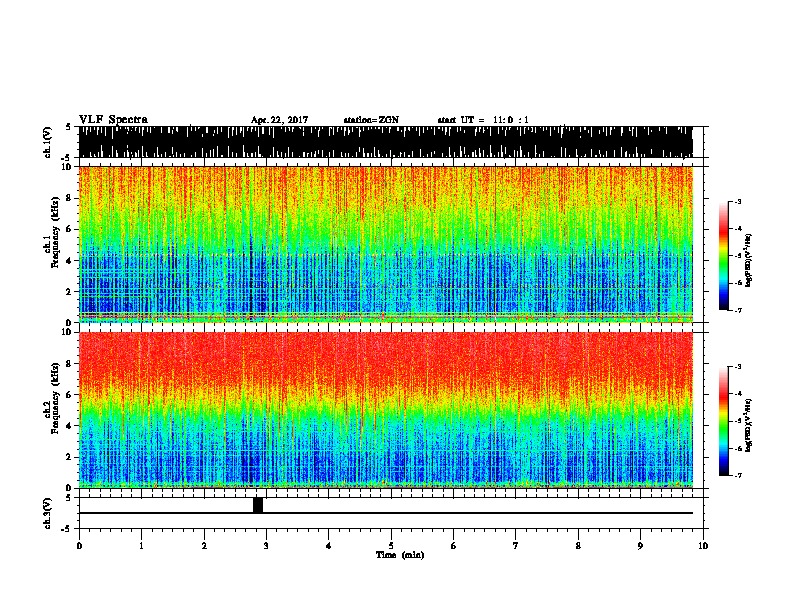Click the time axis tick label '9'
Screen dimensions: 792x612
coord(640,546)
